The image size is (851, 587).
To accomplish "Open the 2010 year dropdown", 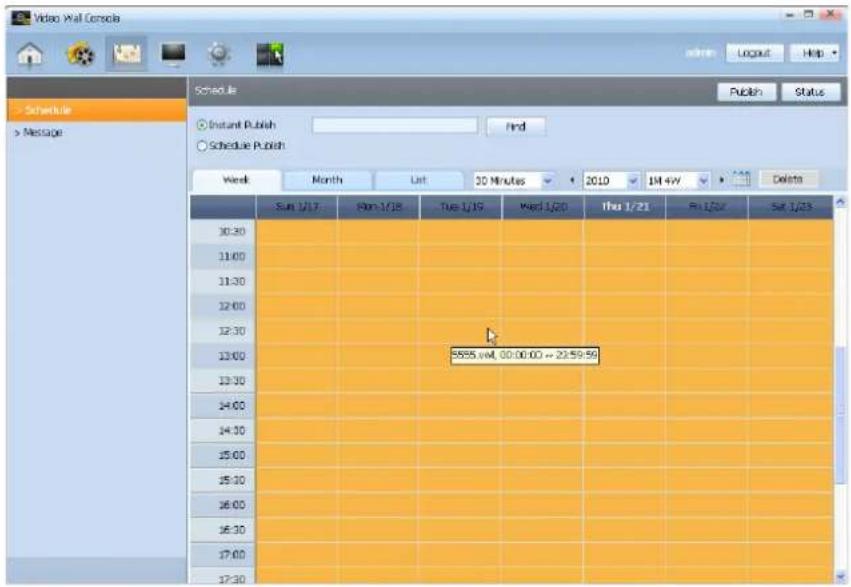I will [611, 180].
